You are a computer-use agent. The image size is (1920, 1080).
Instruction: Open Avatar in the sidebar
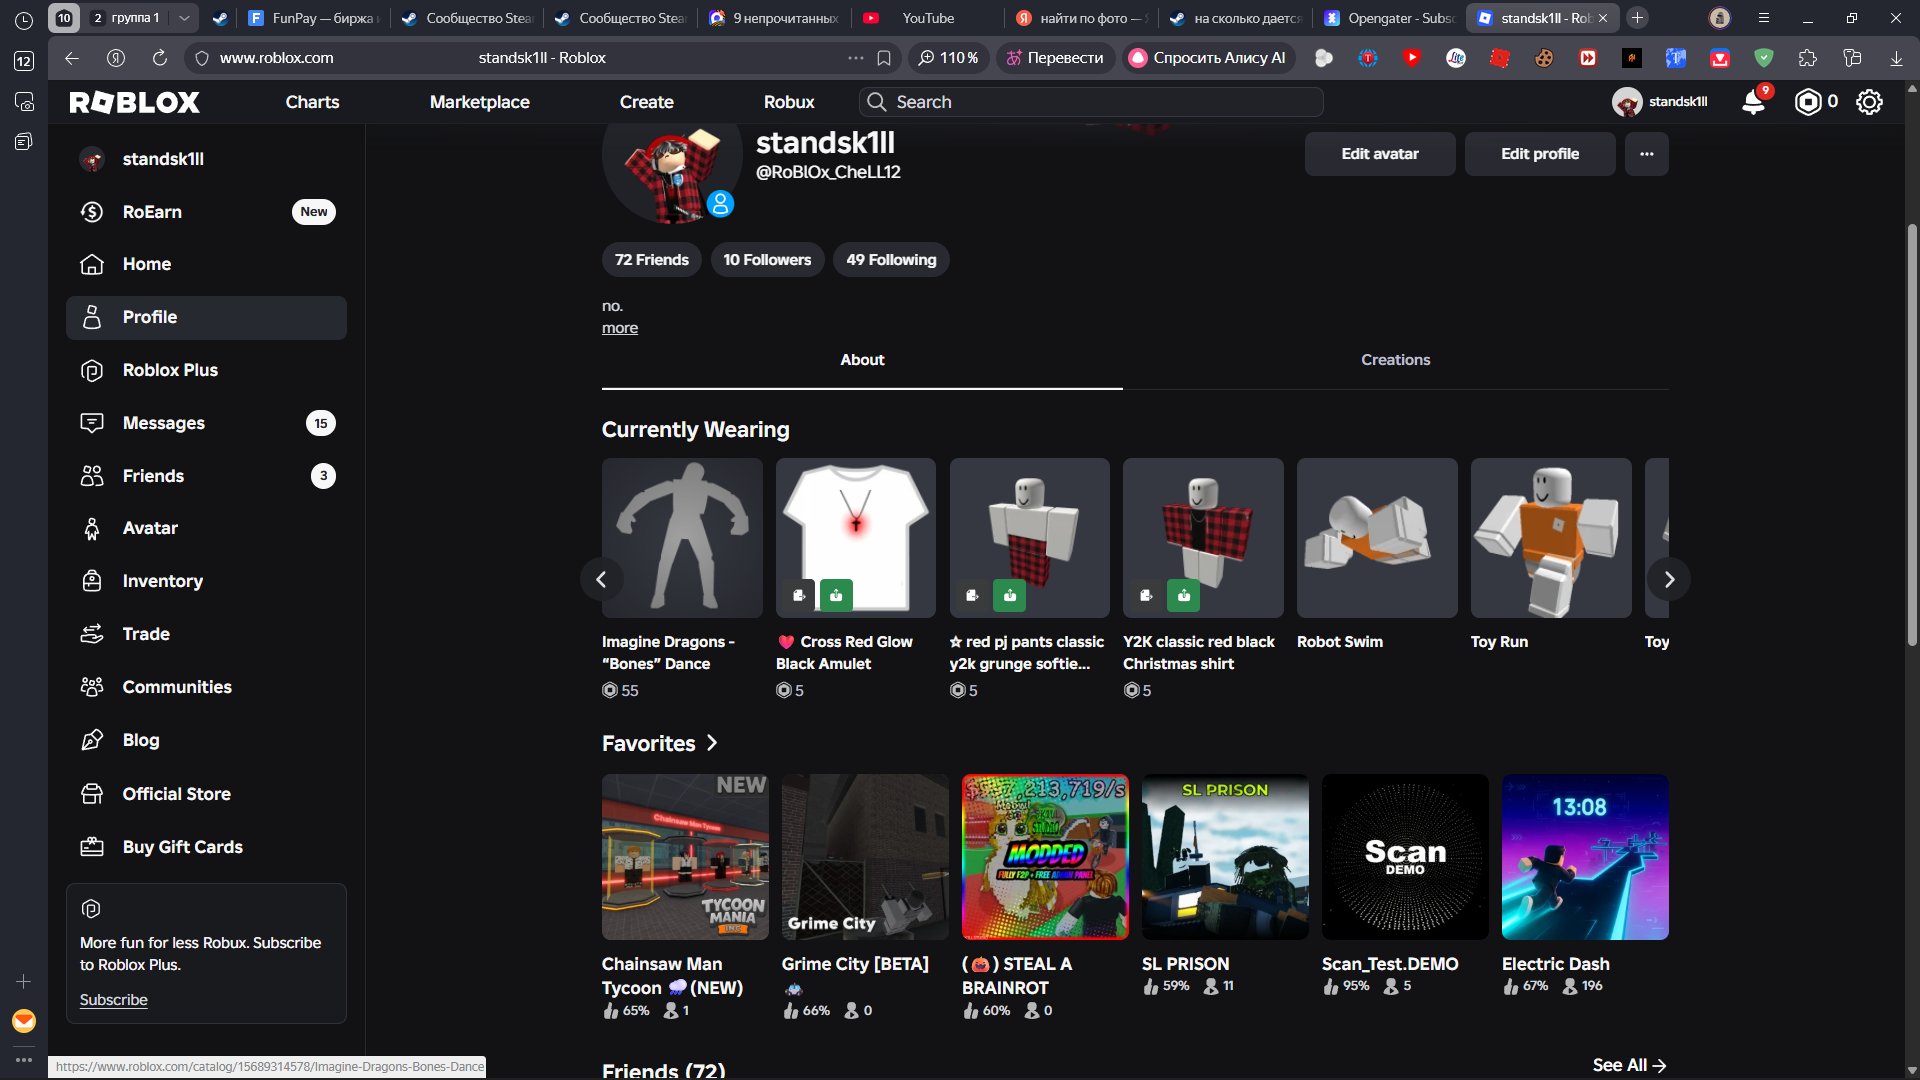coord(206,528)
